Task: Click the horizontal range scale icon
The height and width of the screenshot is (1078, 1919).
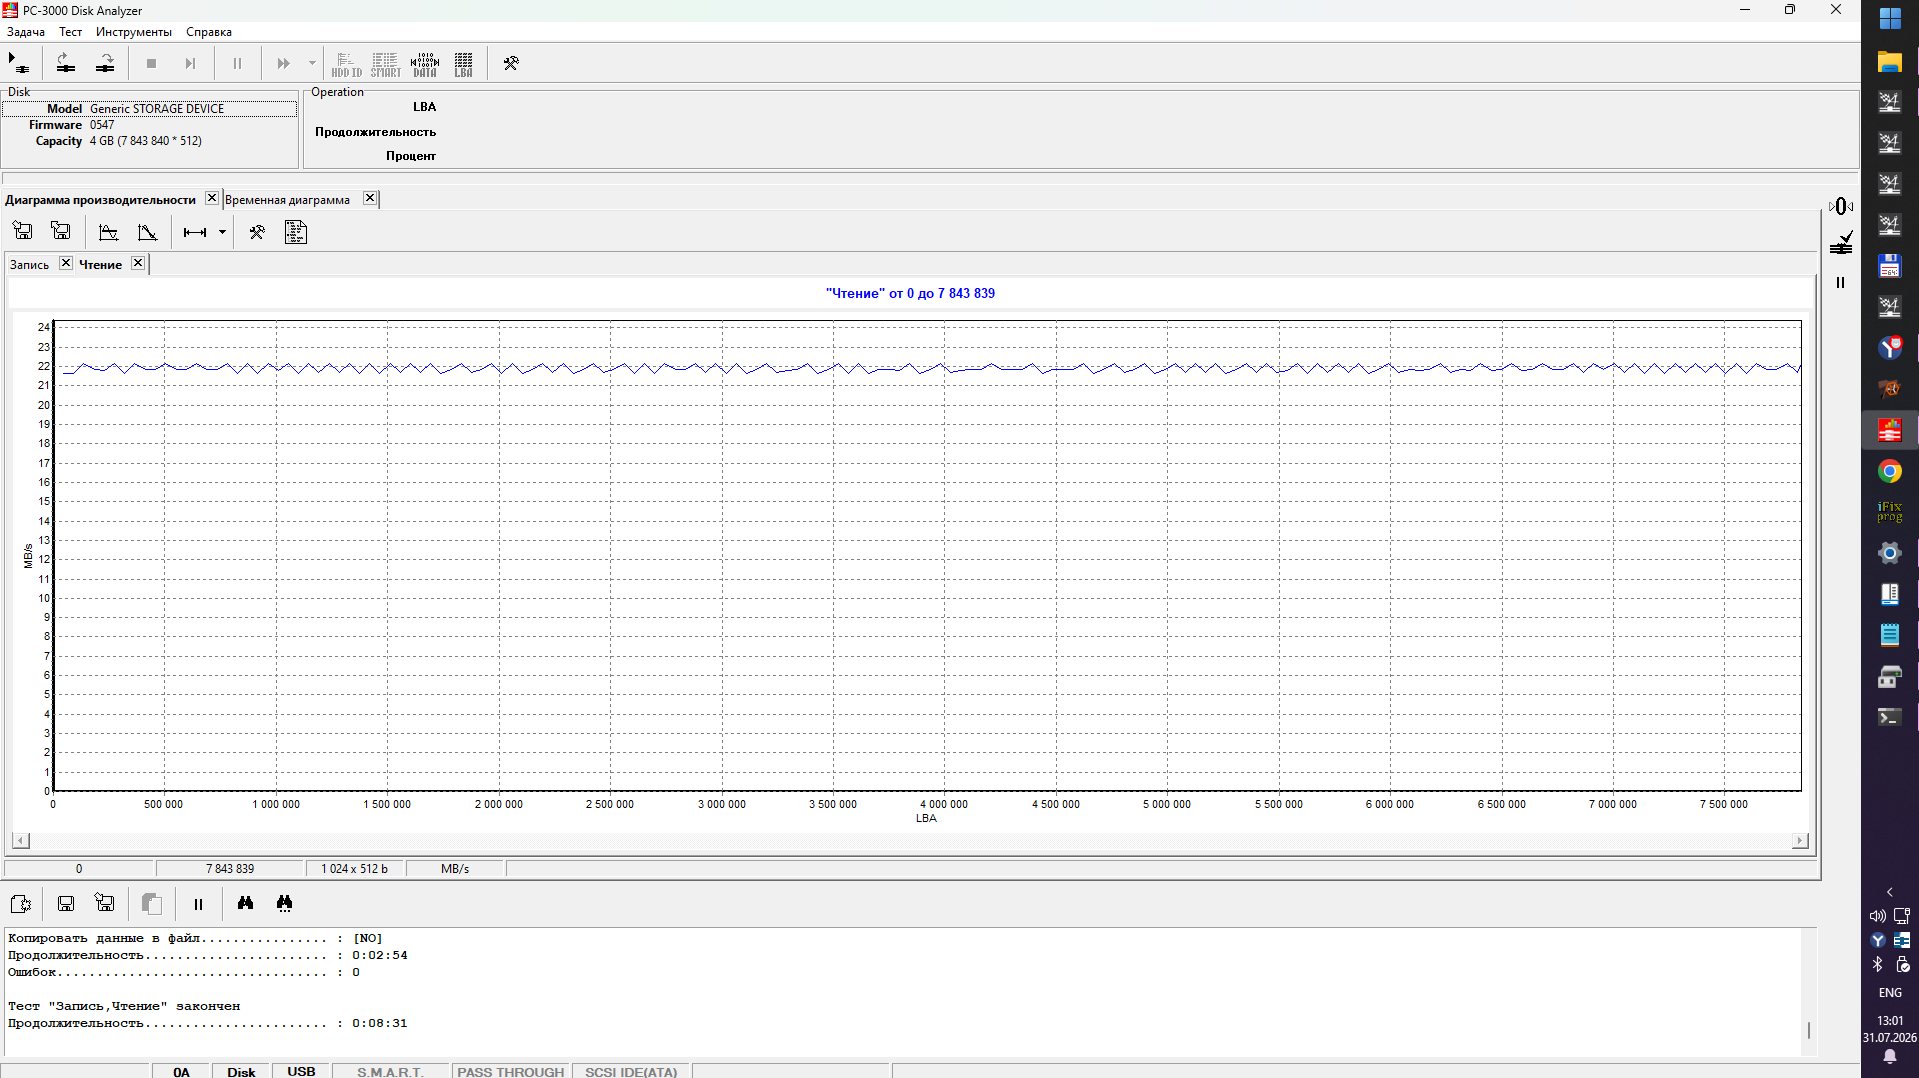Action: tap(195, 232)
